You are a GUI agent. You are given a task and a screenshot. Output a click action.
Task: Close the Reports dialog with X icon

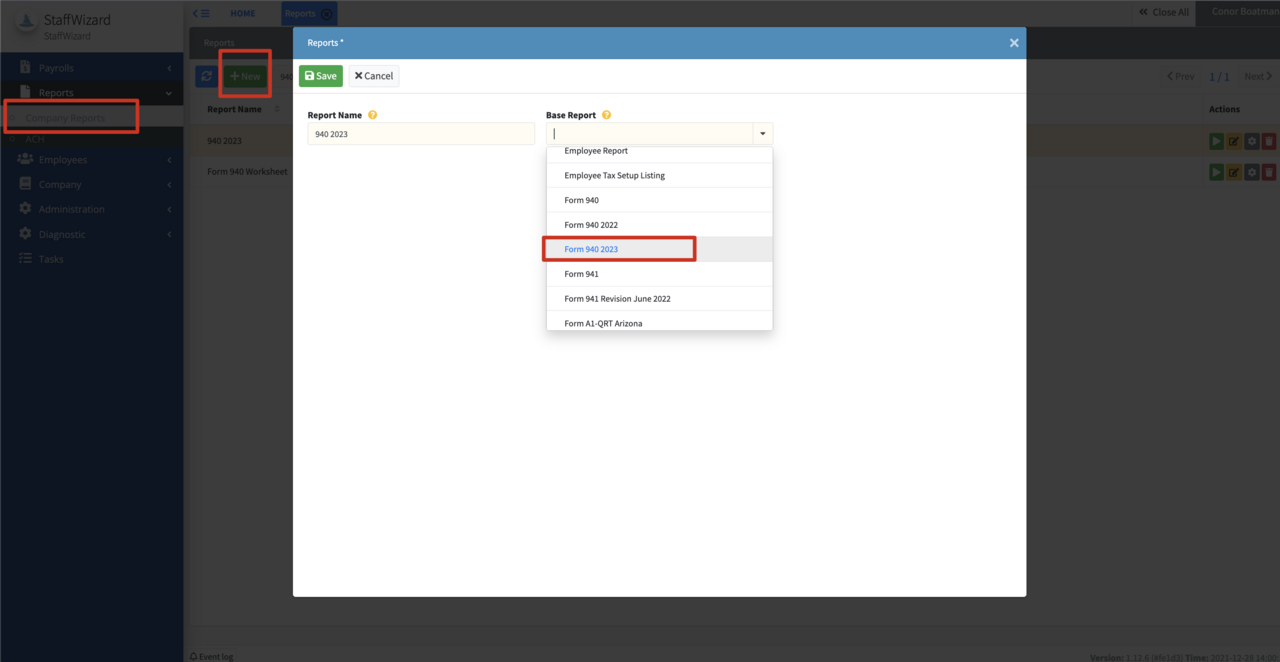1014,43
